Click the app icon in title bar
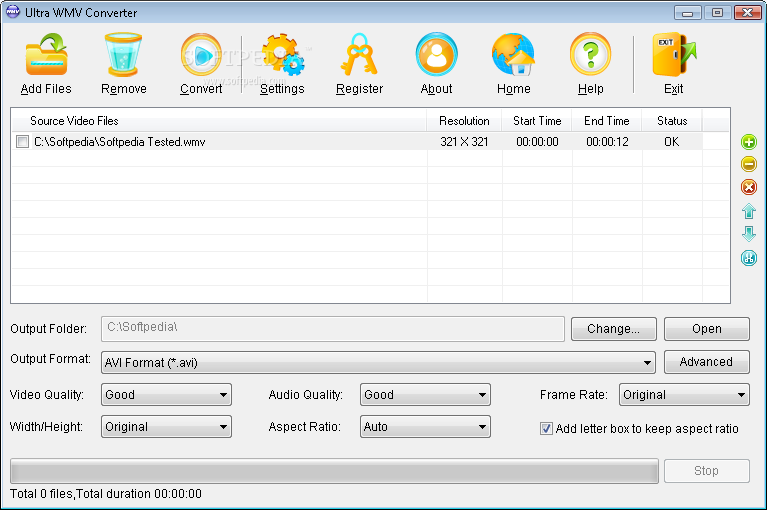This screenshot has width=767, height=510. click(x=12, y=12)
